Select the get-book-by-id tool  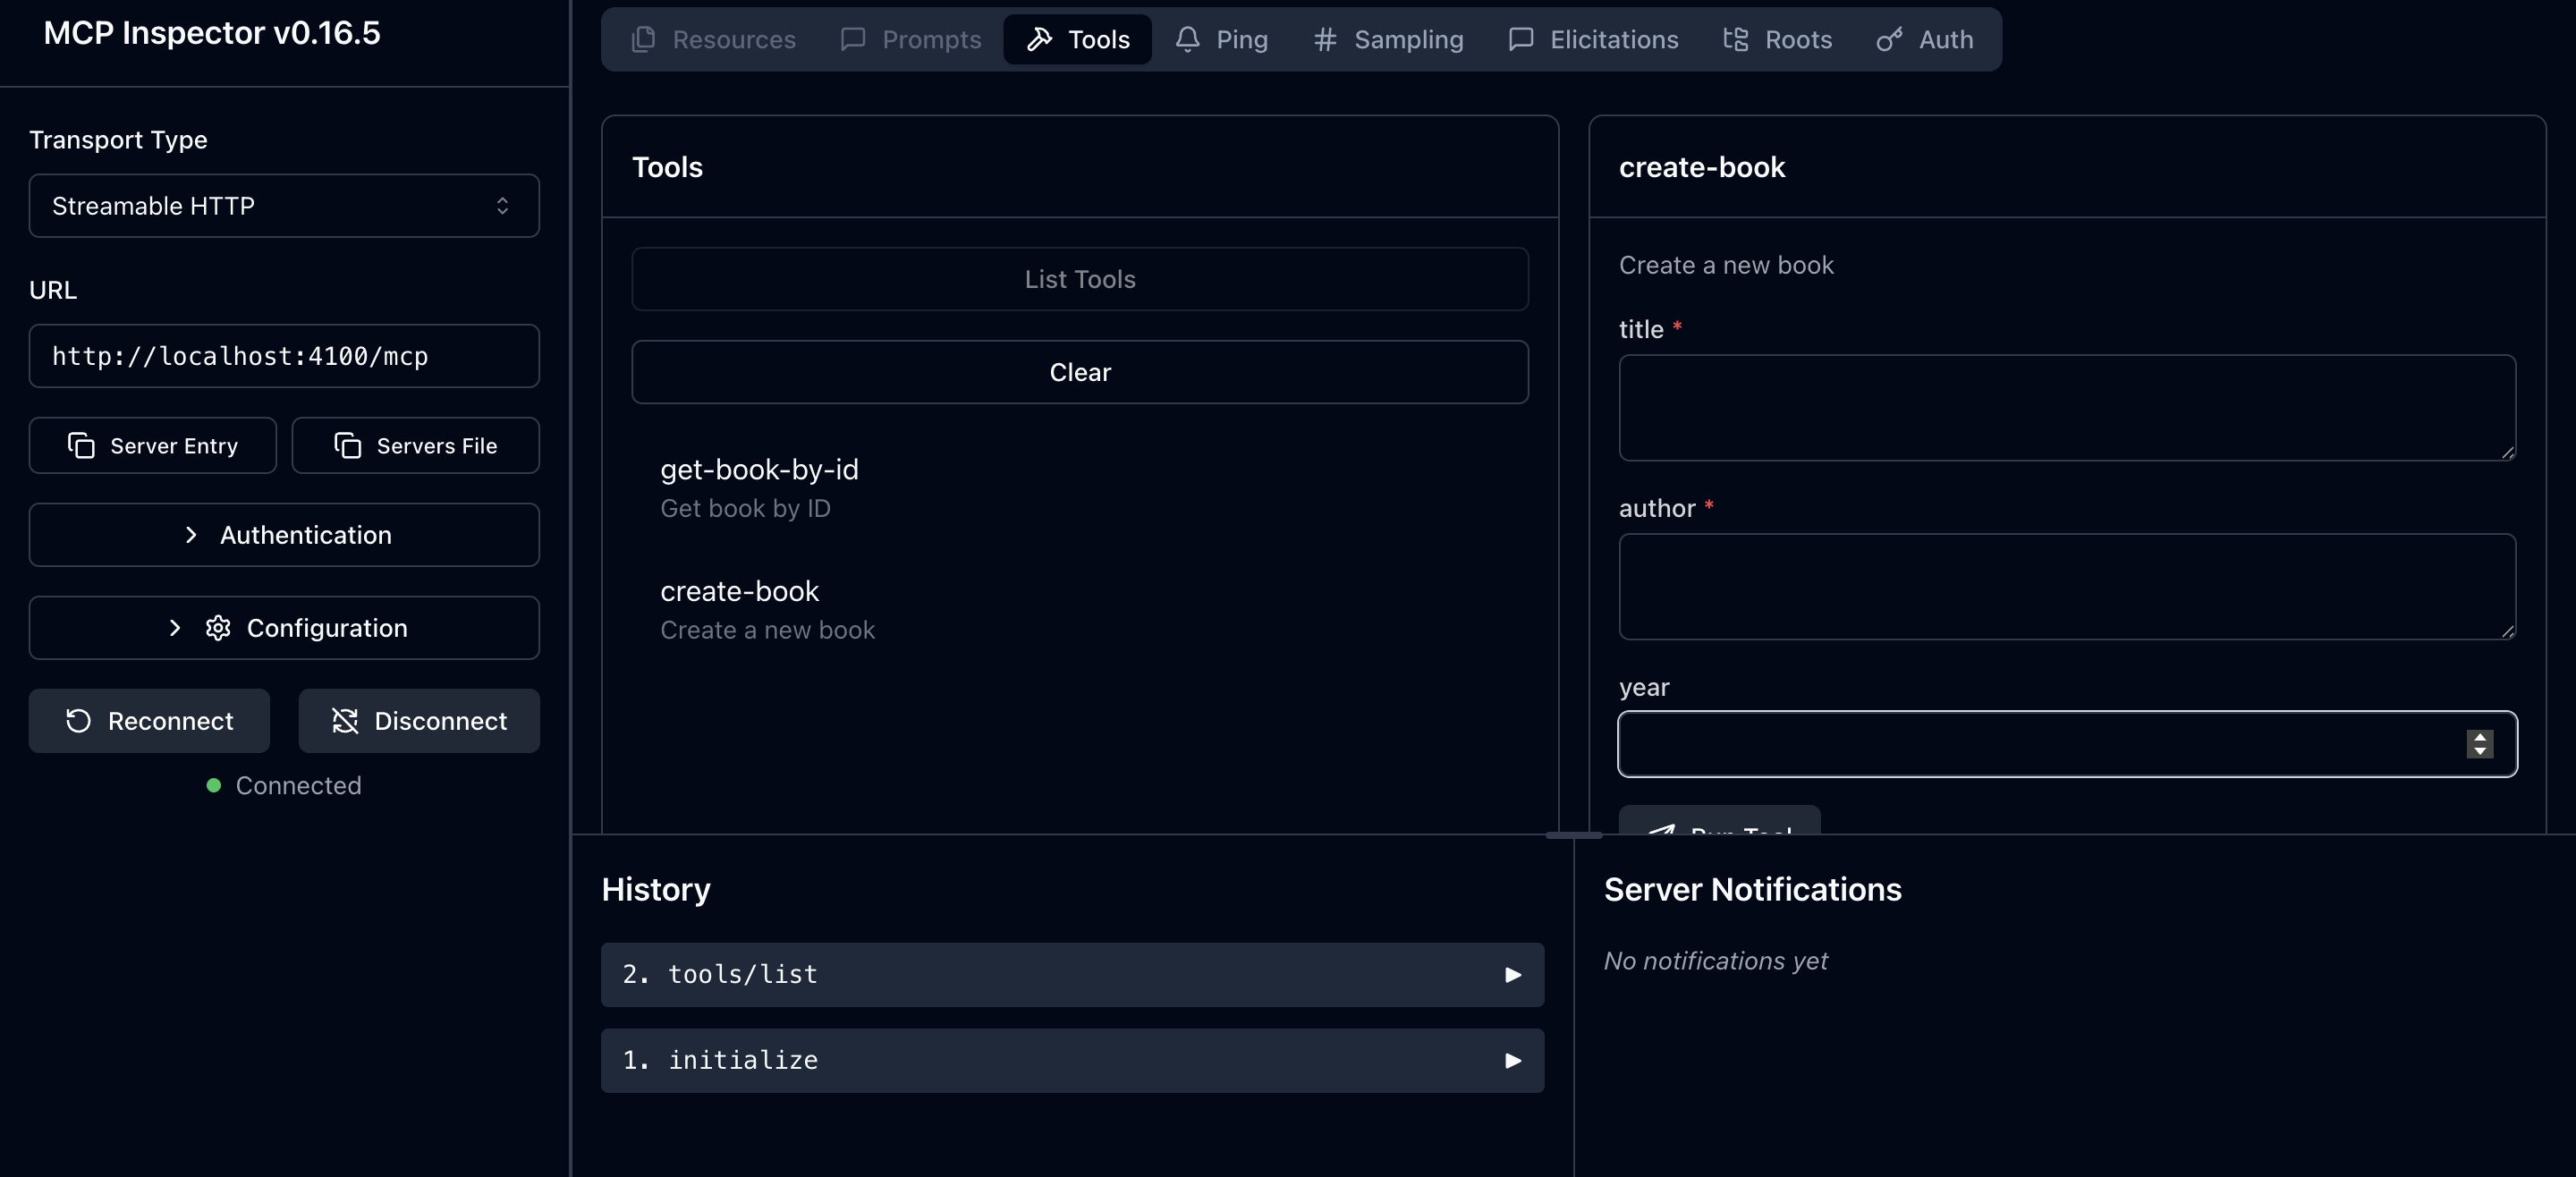pos(1080,488)
